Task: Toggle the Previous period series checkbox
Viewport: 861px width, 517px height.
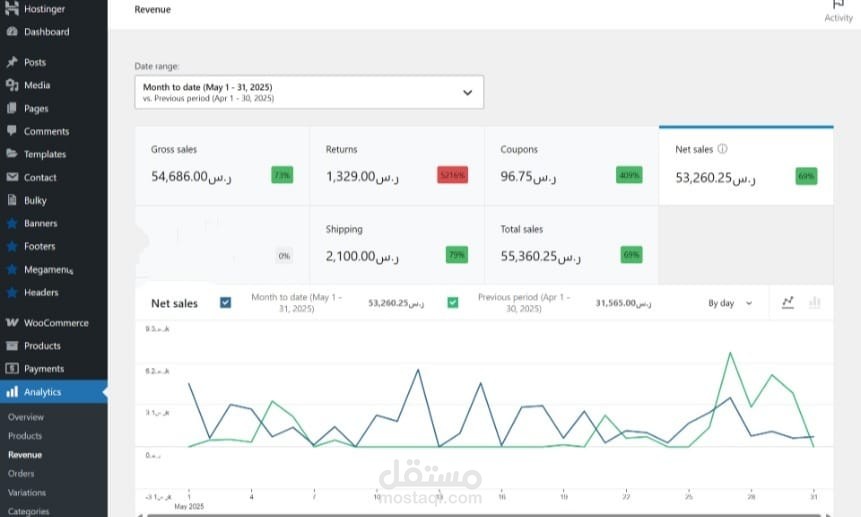Action: tap(453, 302)
